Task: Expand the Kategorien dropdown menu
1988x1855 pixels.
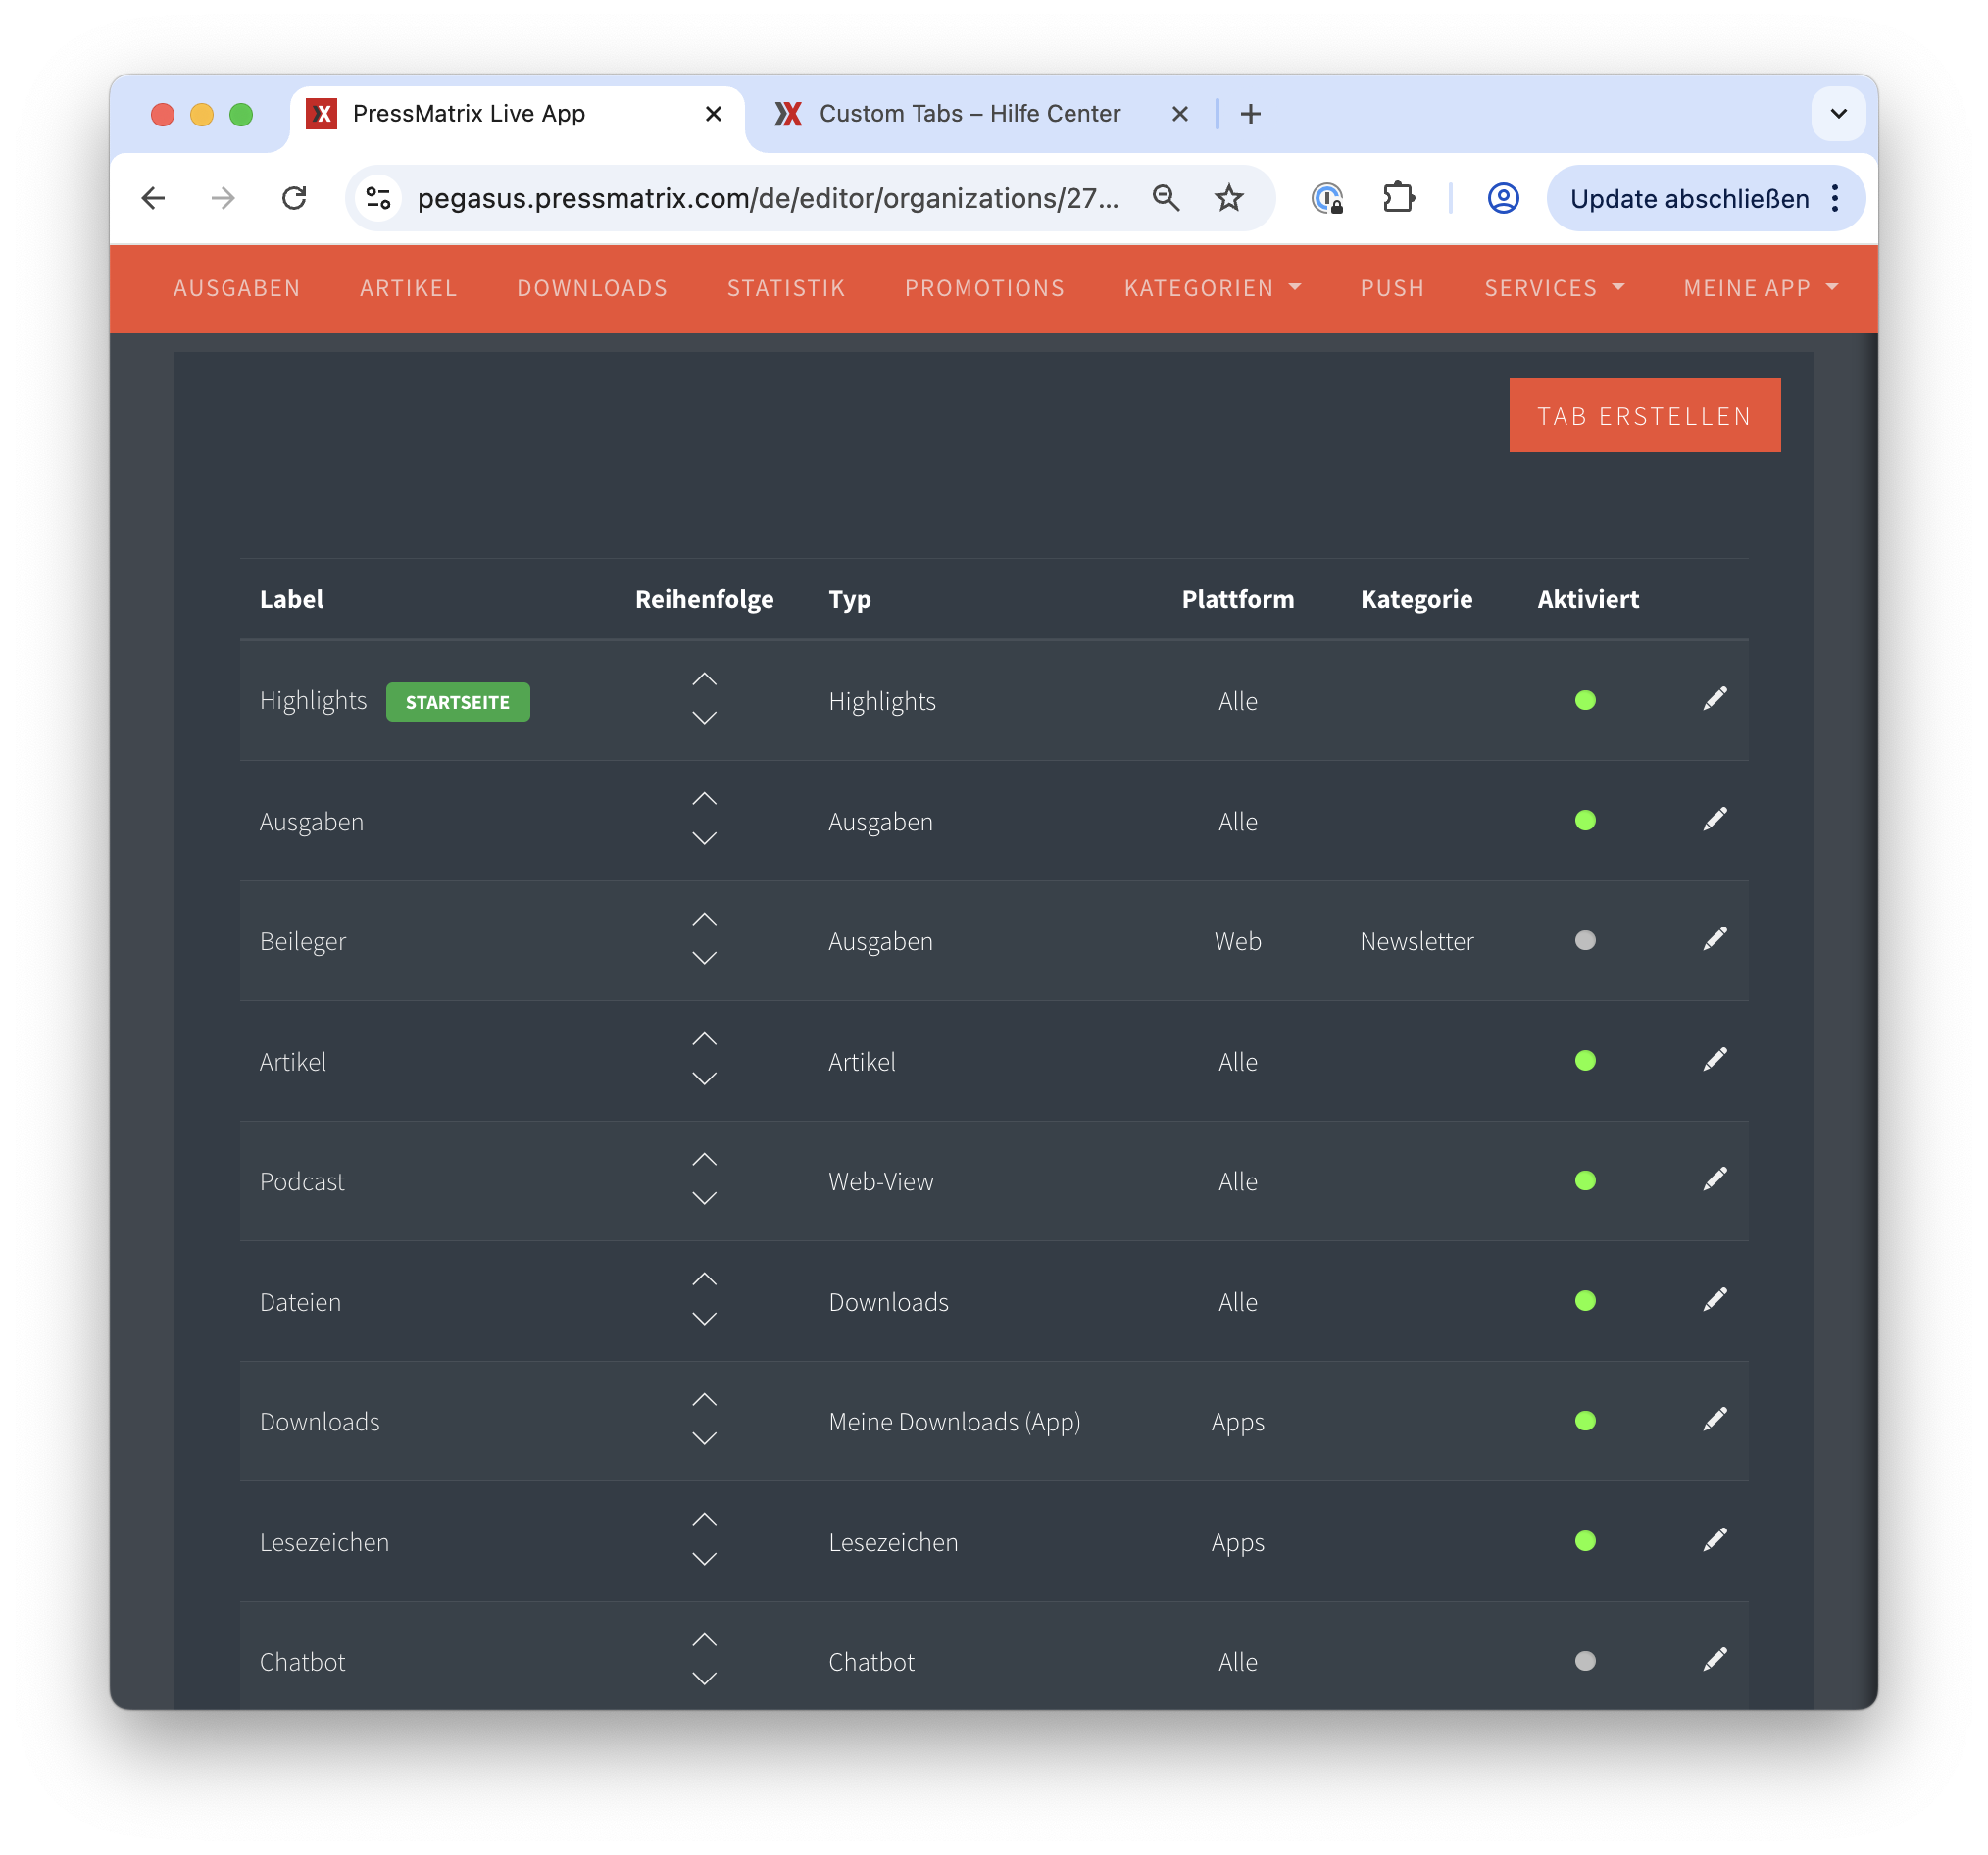Action: (1212, 288)
